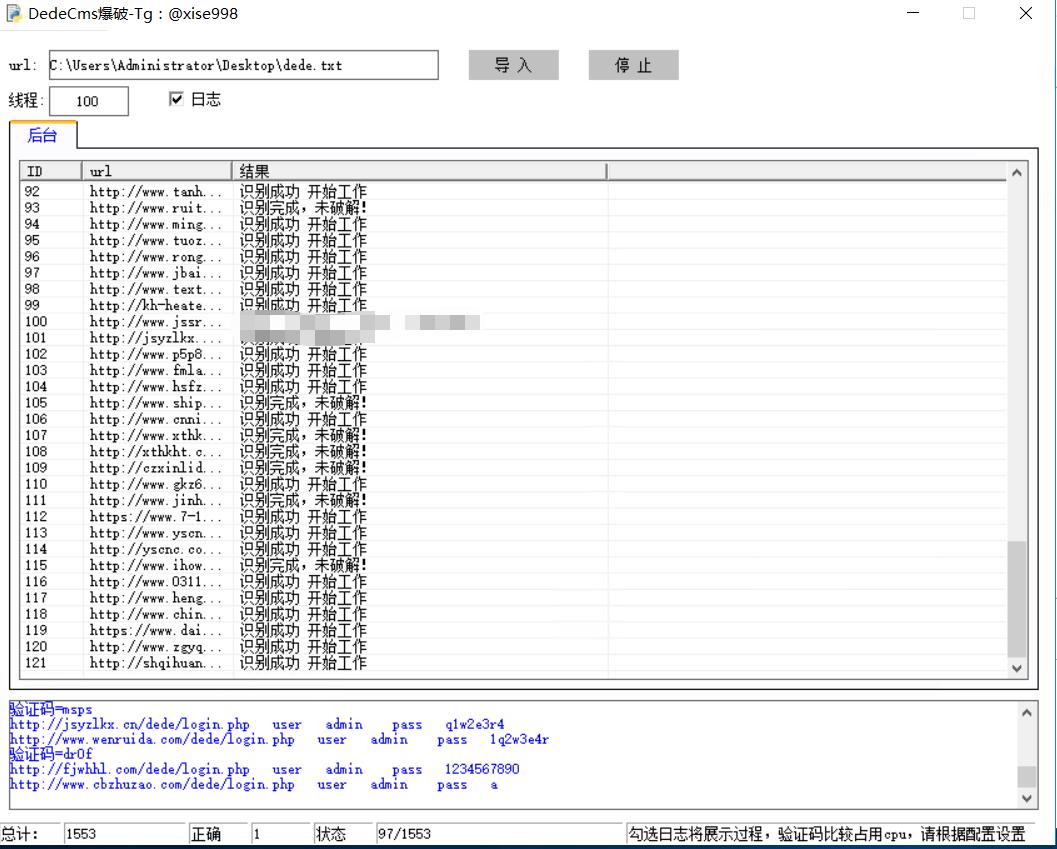
Task: Sort by the 结果 column header
Action: point(419,171)
